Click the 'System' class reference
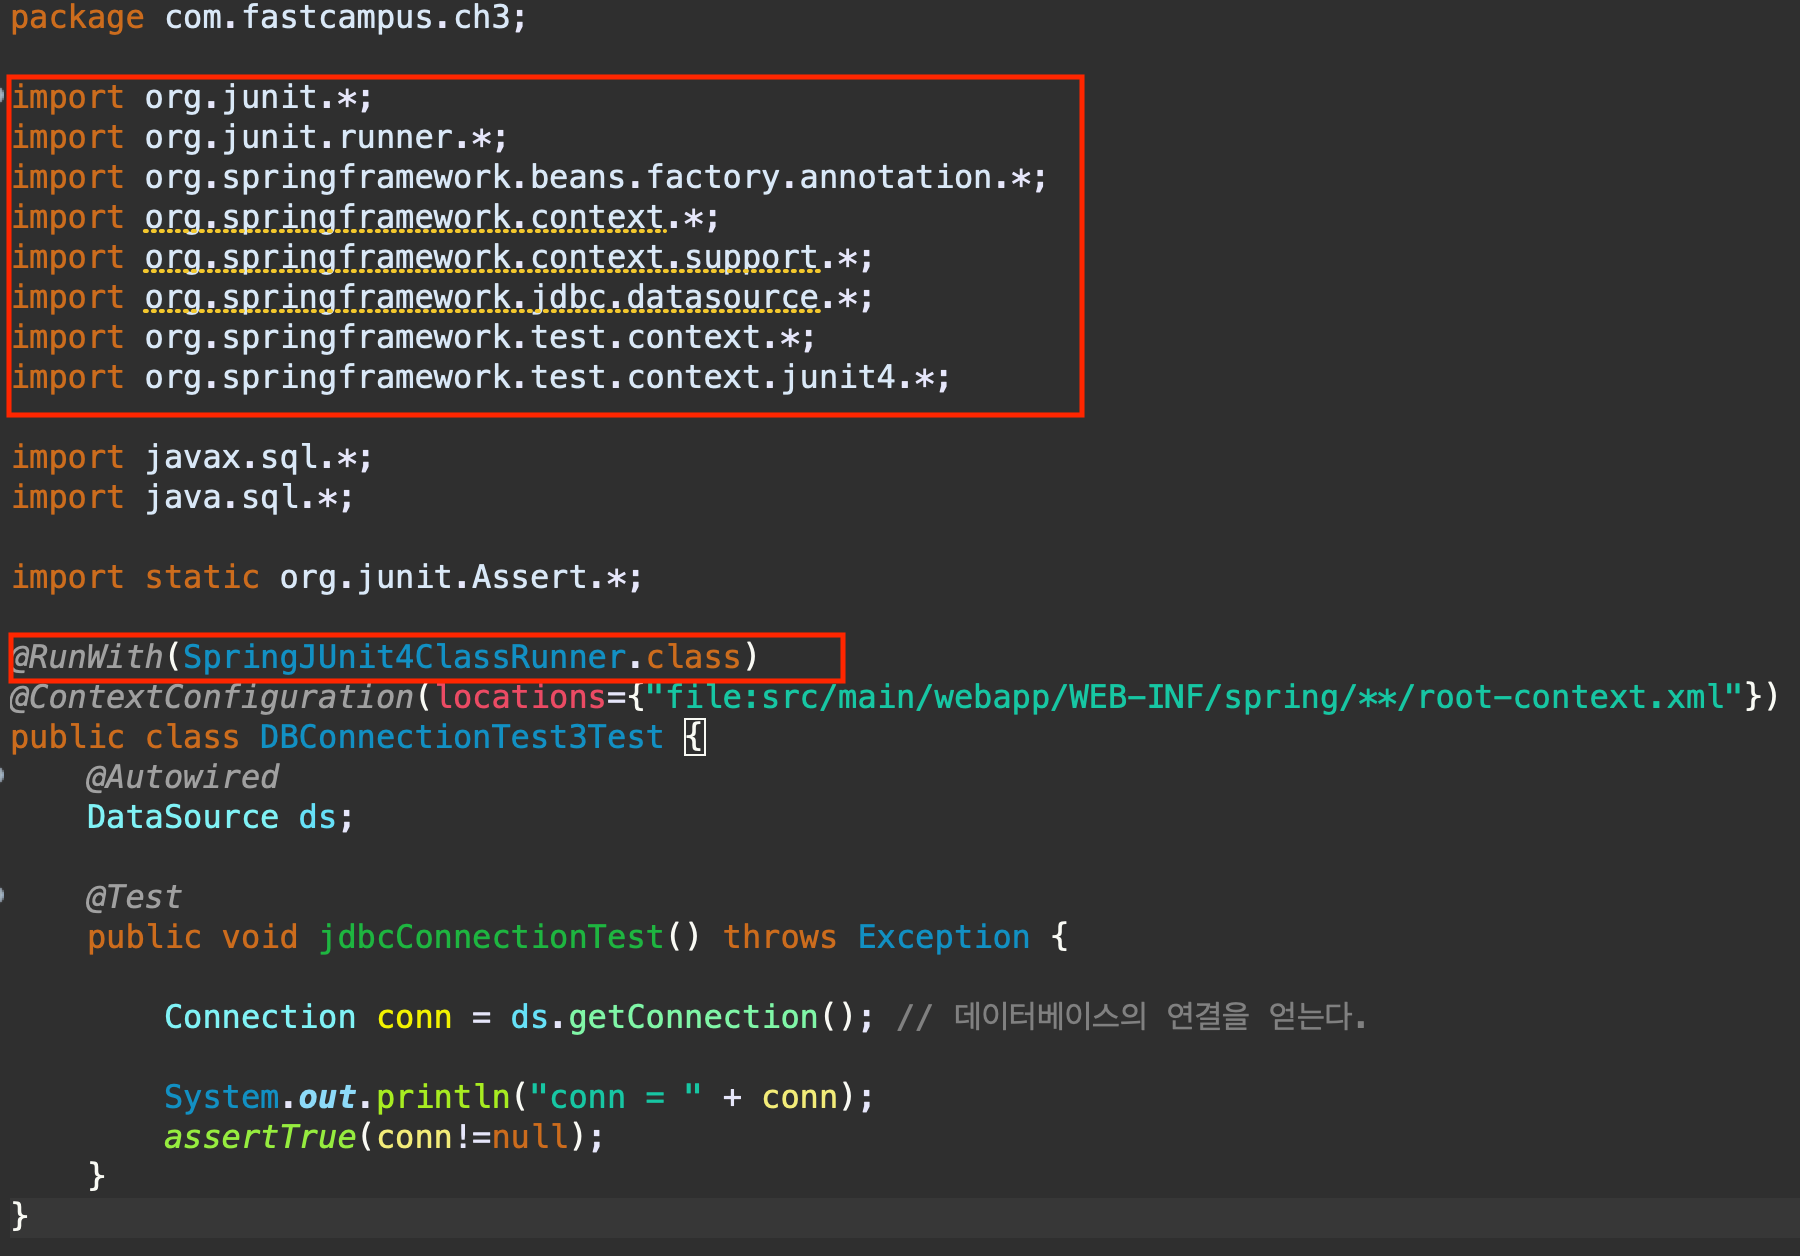Image resolution: width=1800 pixels, height=1256 pixels. 221,1098
